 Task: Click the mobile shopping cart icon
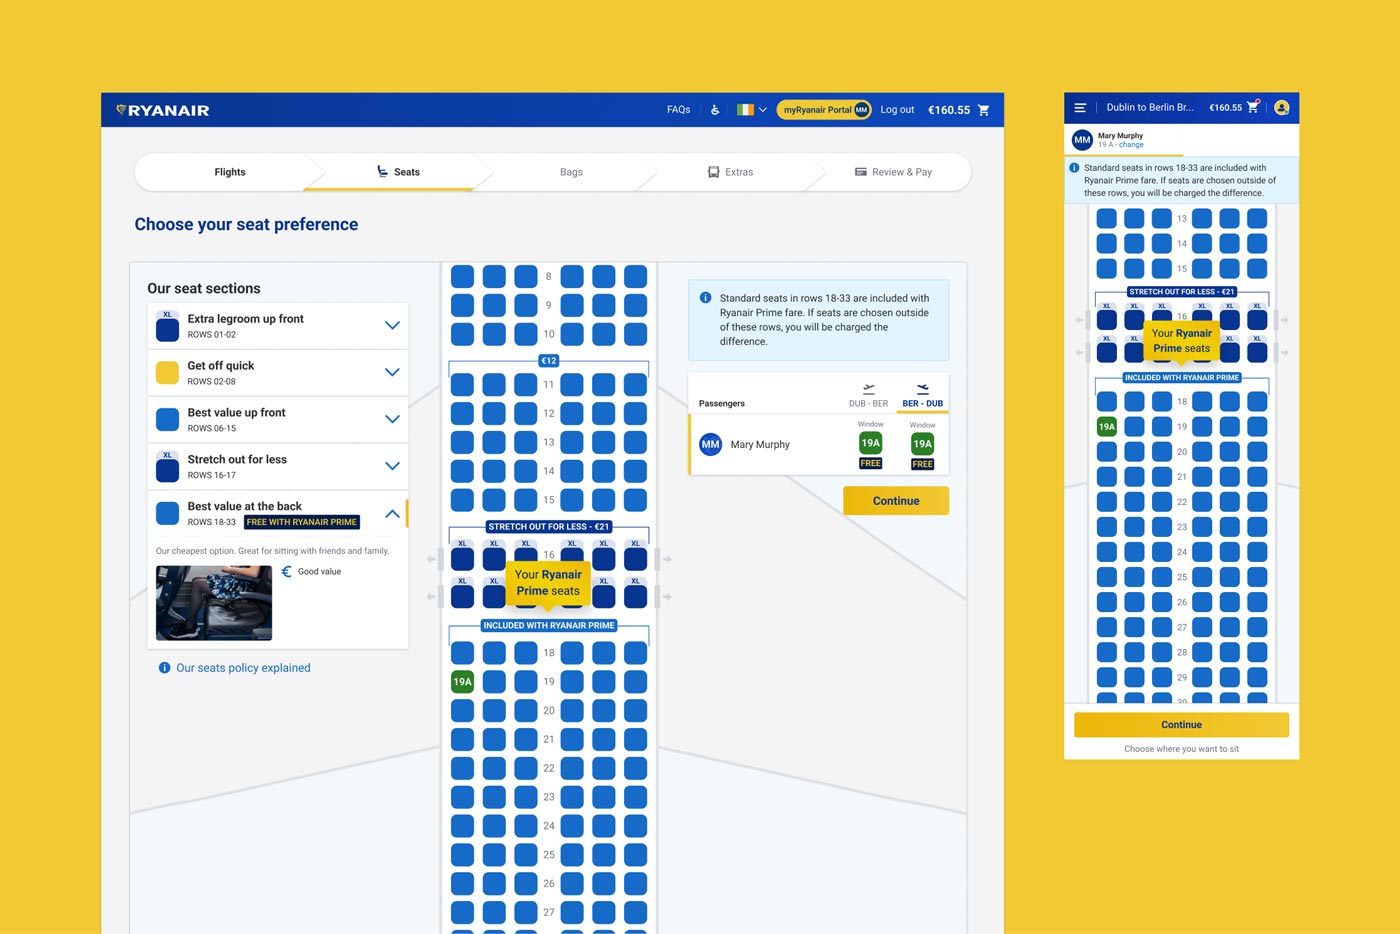tap(1252, 107)
